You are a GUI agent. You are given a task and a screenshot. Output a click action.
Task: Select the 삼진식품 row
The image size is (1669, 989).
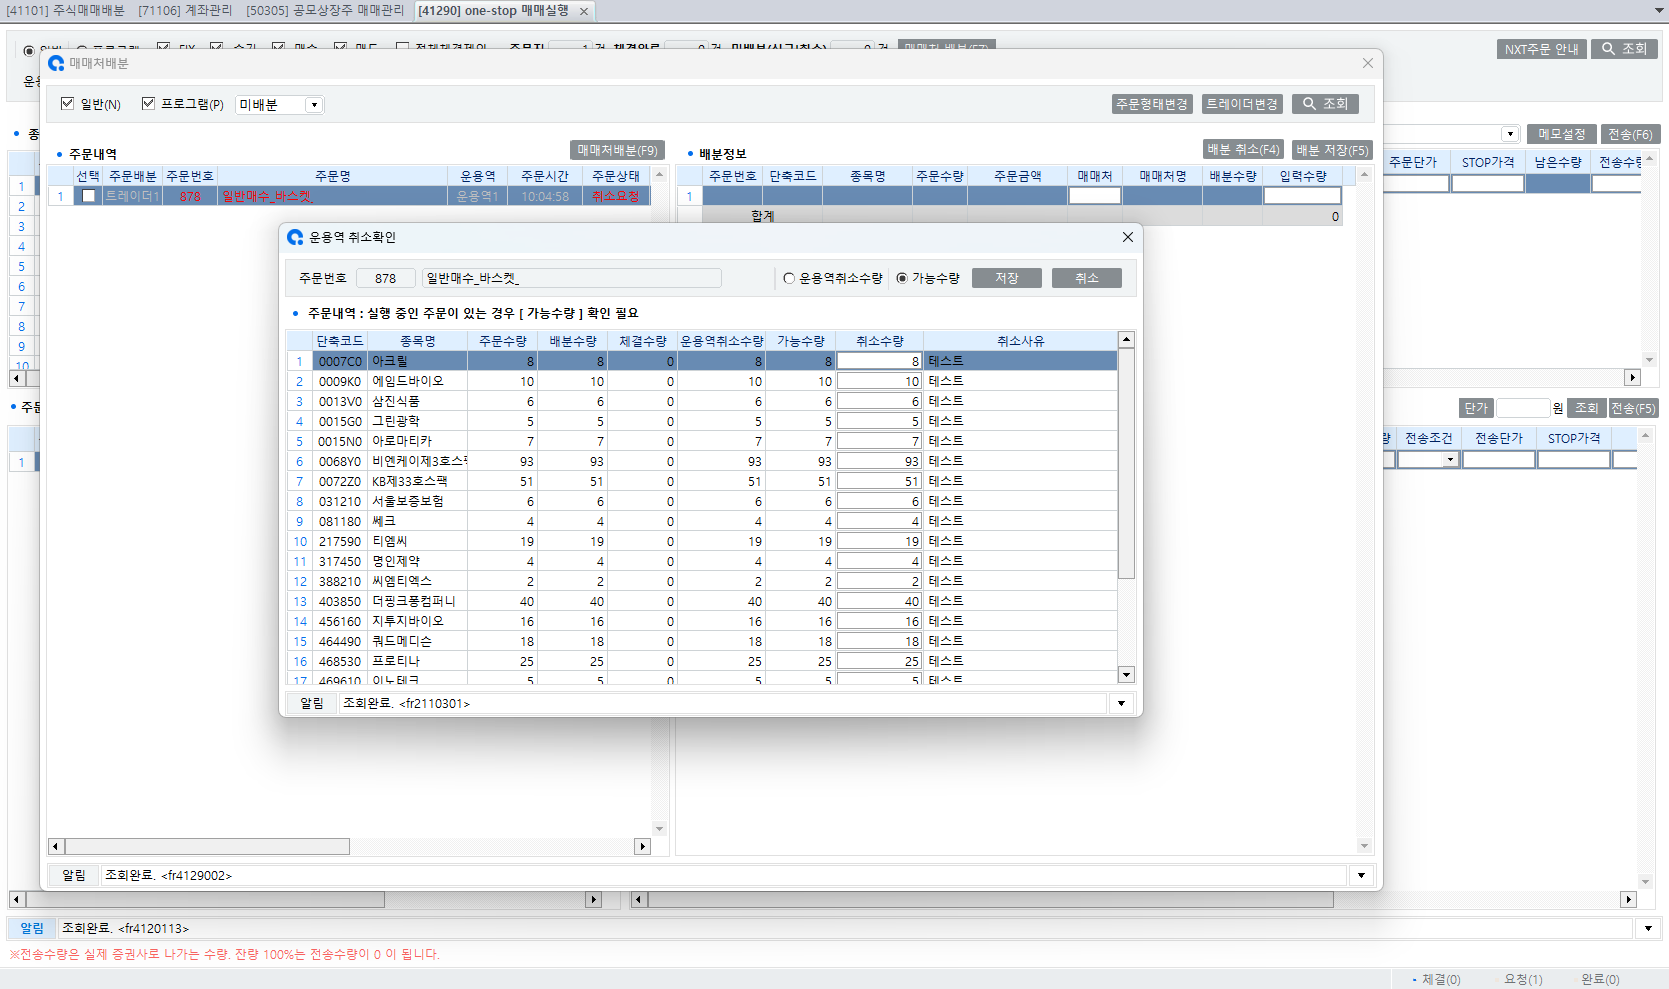click(702, 401)
